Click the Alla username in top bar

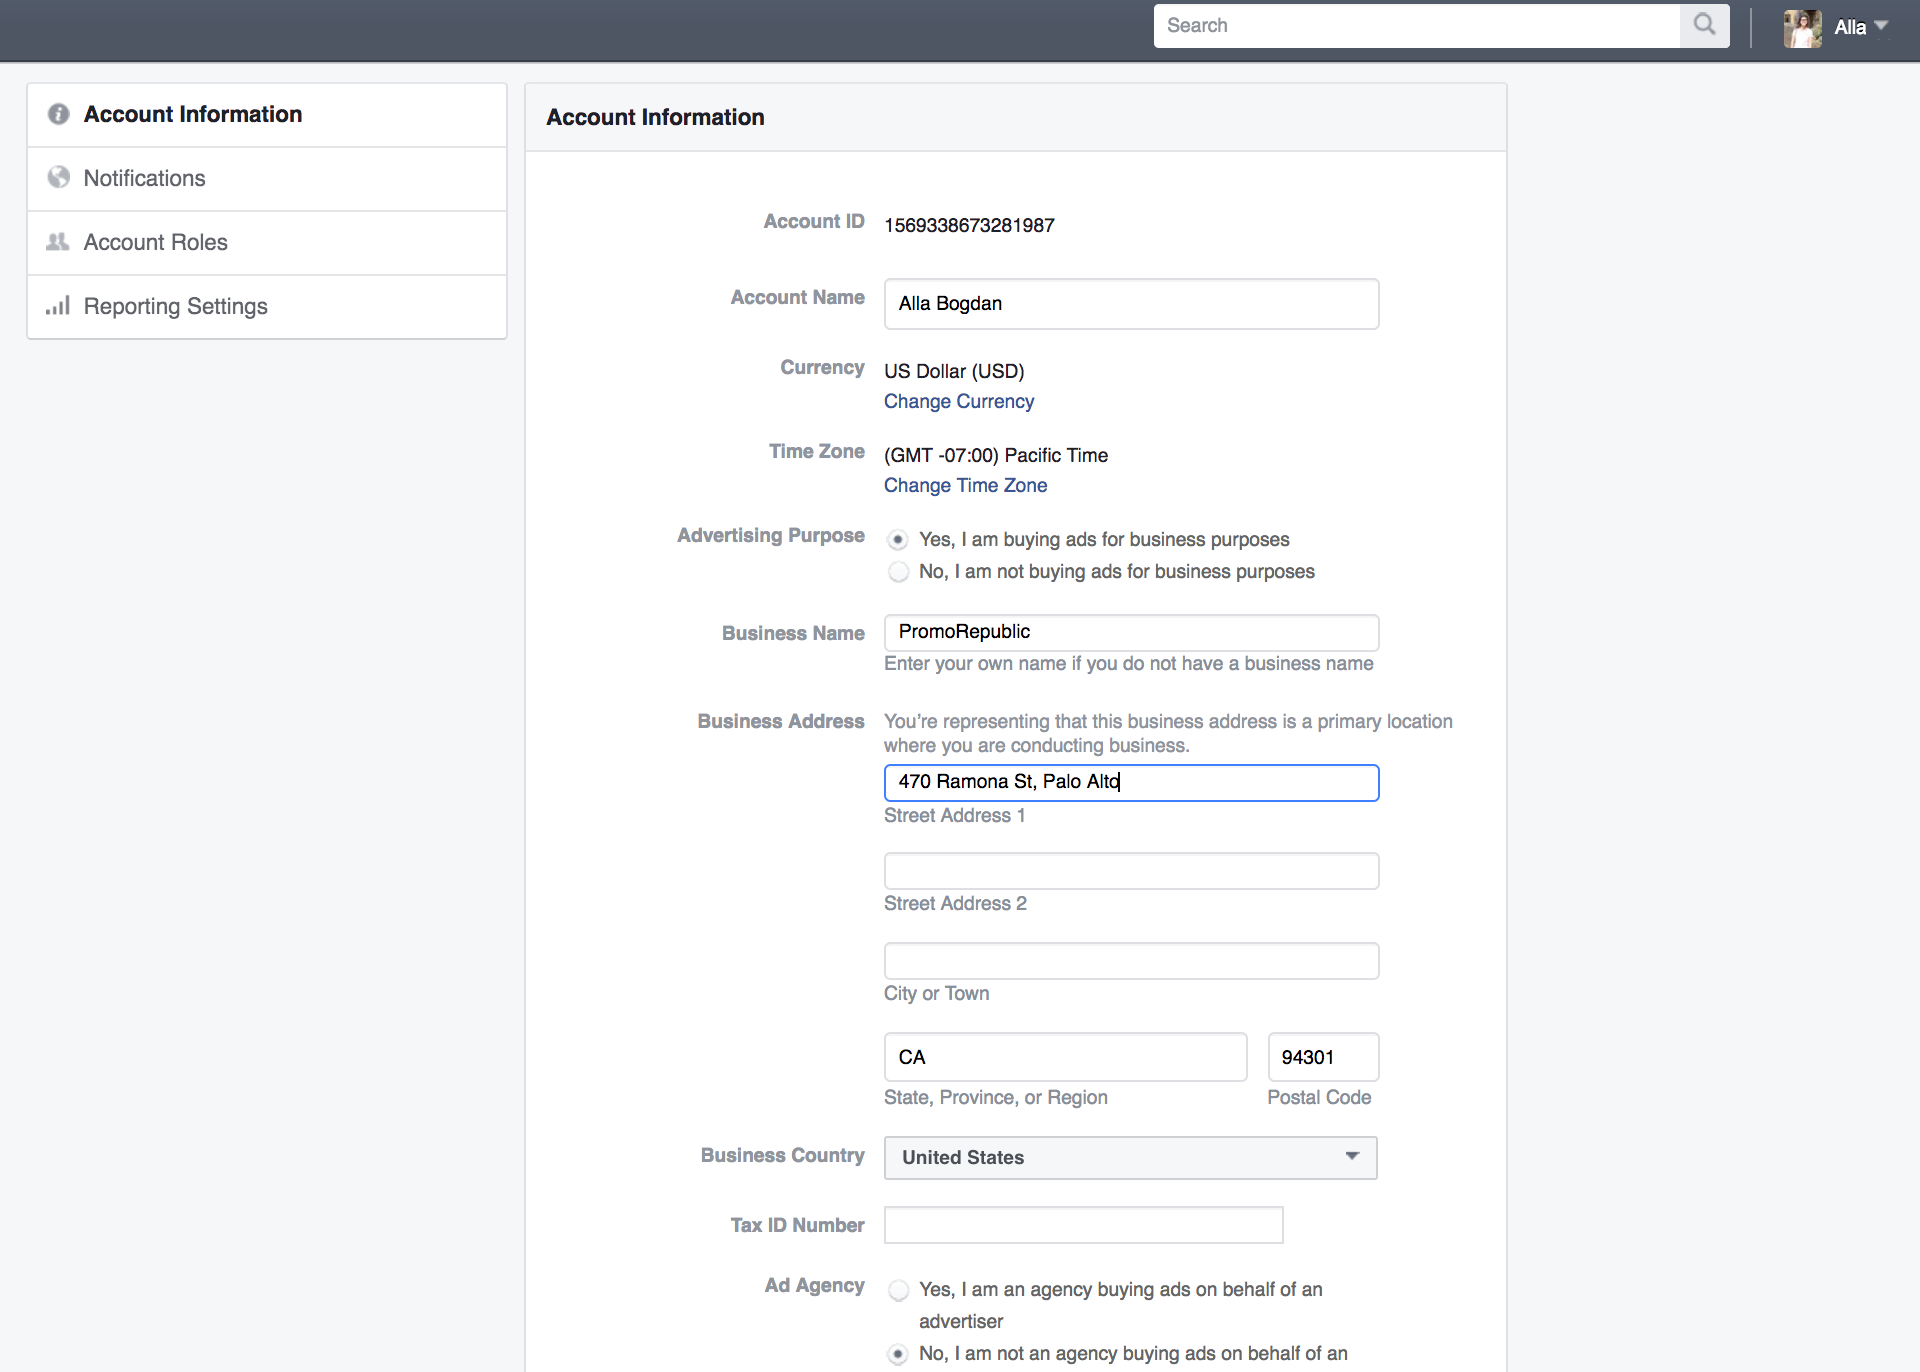1850,27
